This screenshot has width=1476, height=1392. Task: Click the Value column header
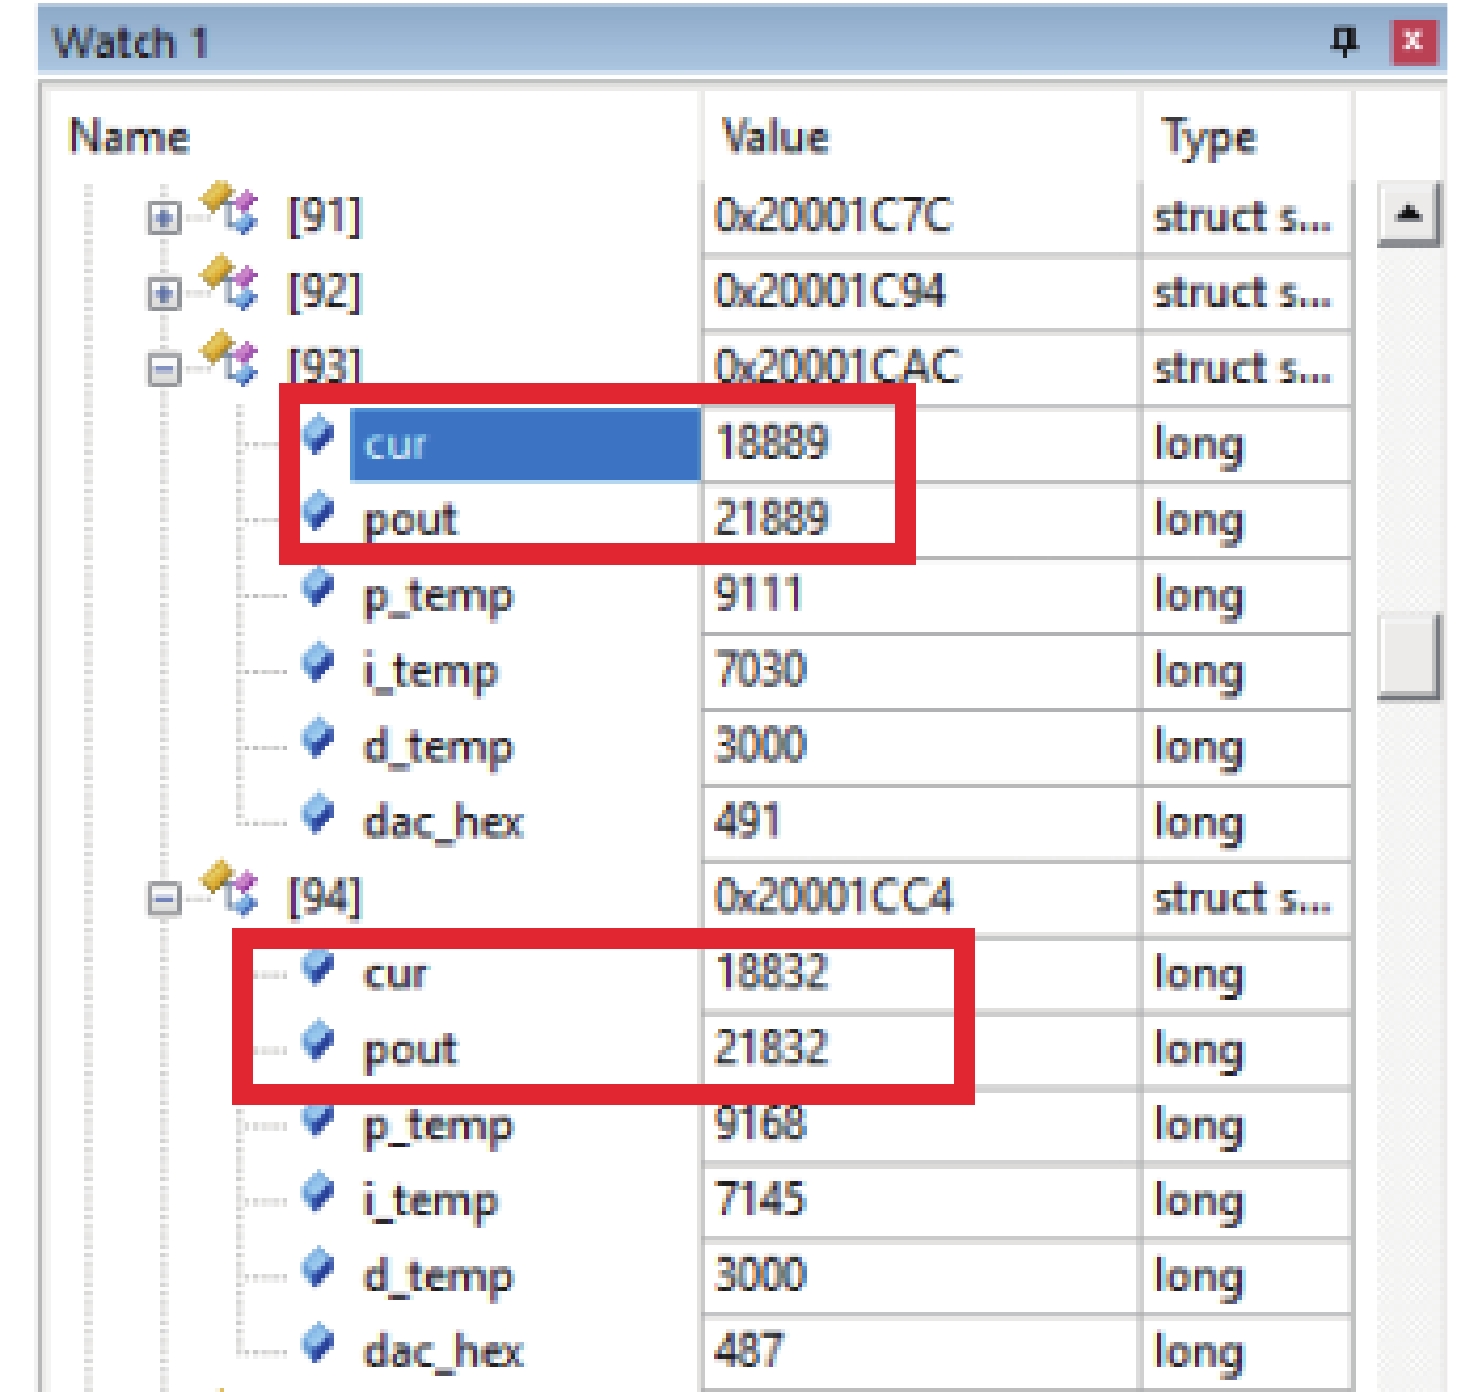tap(775, 137)
